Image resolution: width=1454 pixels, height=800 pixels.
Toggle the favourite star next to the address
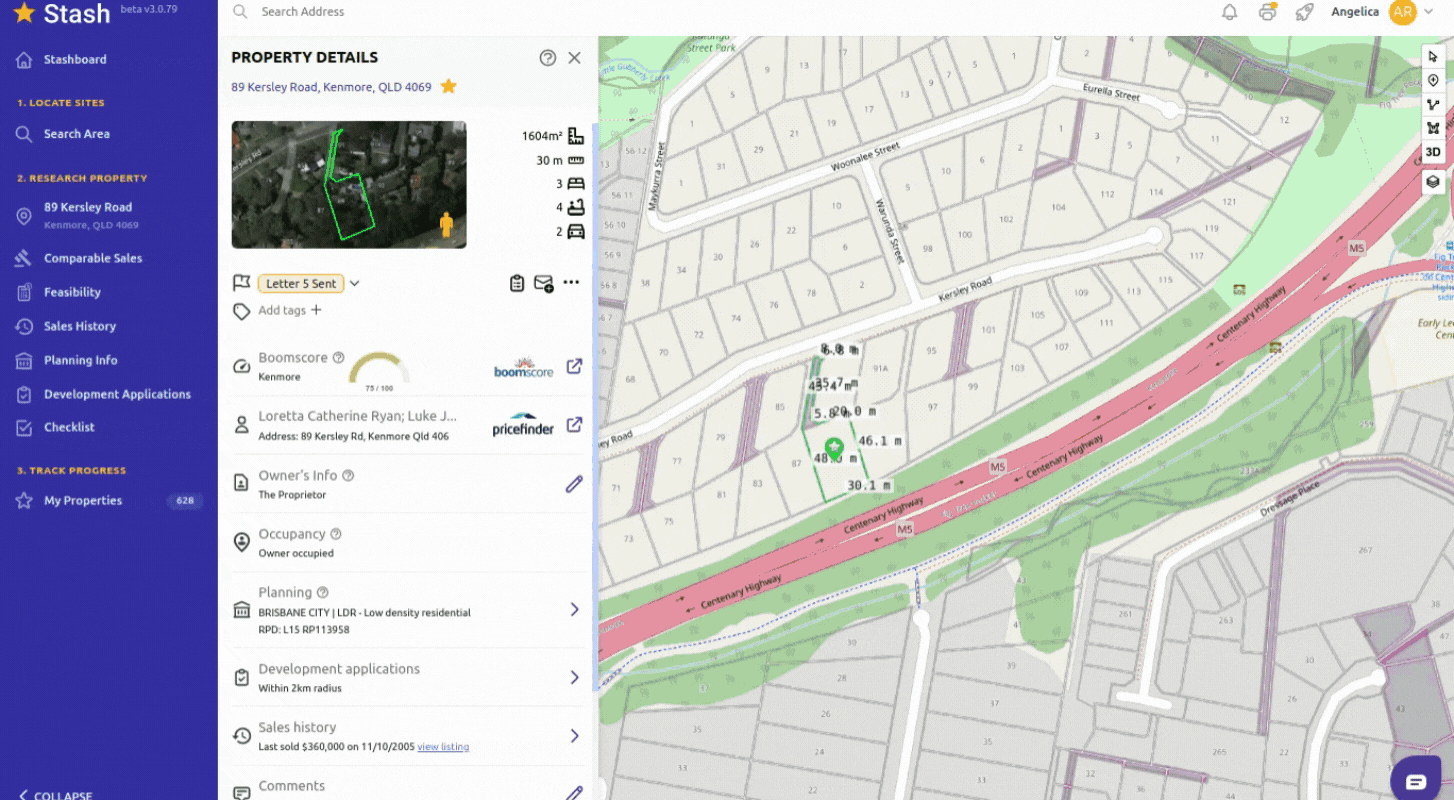tap(449, 87)
